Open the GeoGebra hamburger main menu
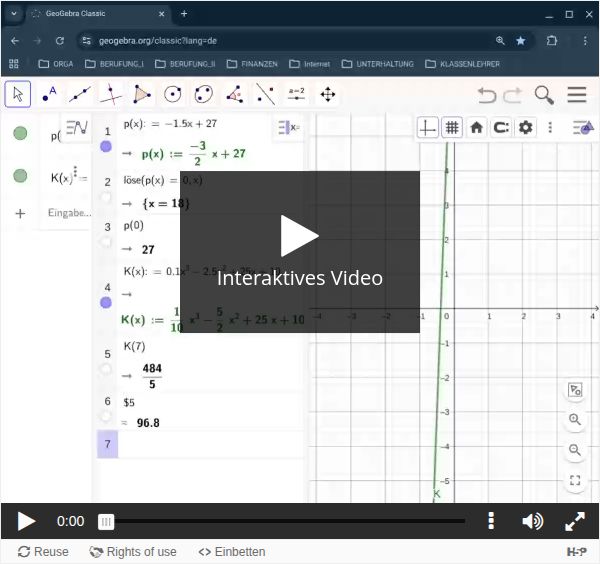600x564 pixels. (x=577, y=95)
